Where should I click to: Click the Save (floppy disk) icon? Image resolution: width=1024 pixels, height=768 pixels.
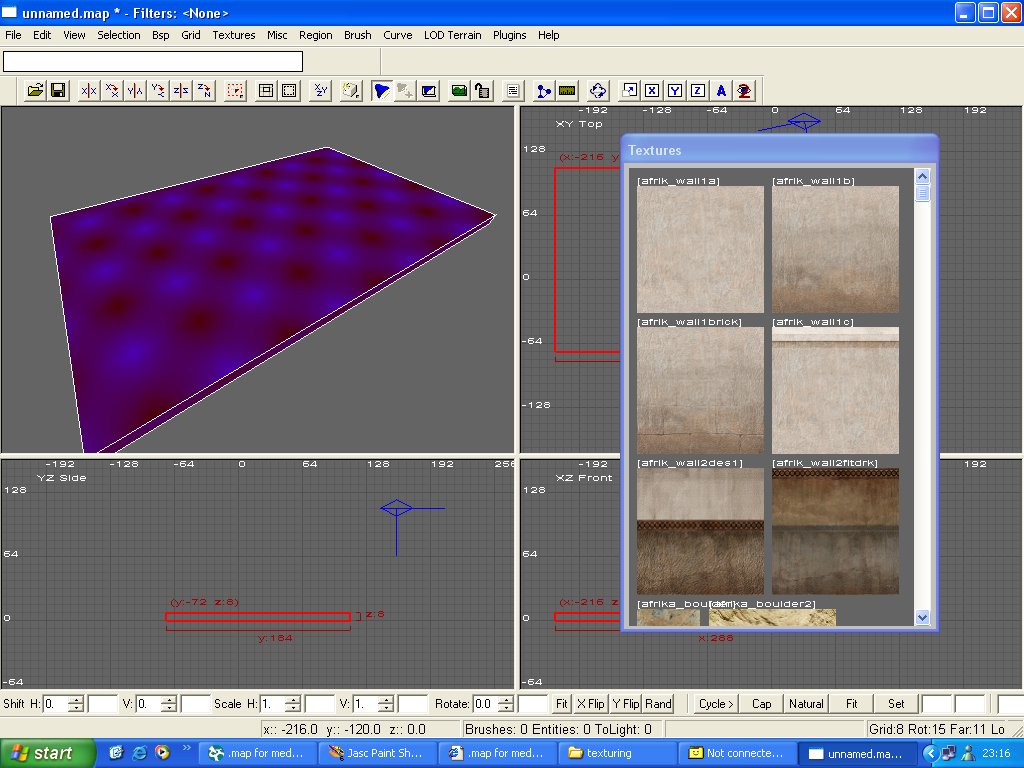pos(58,91)
